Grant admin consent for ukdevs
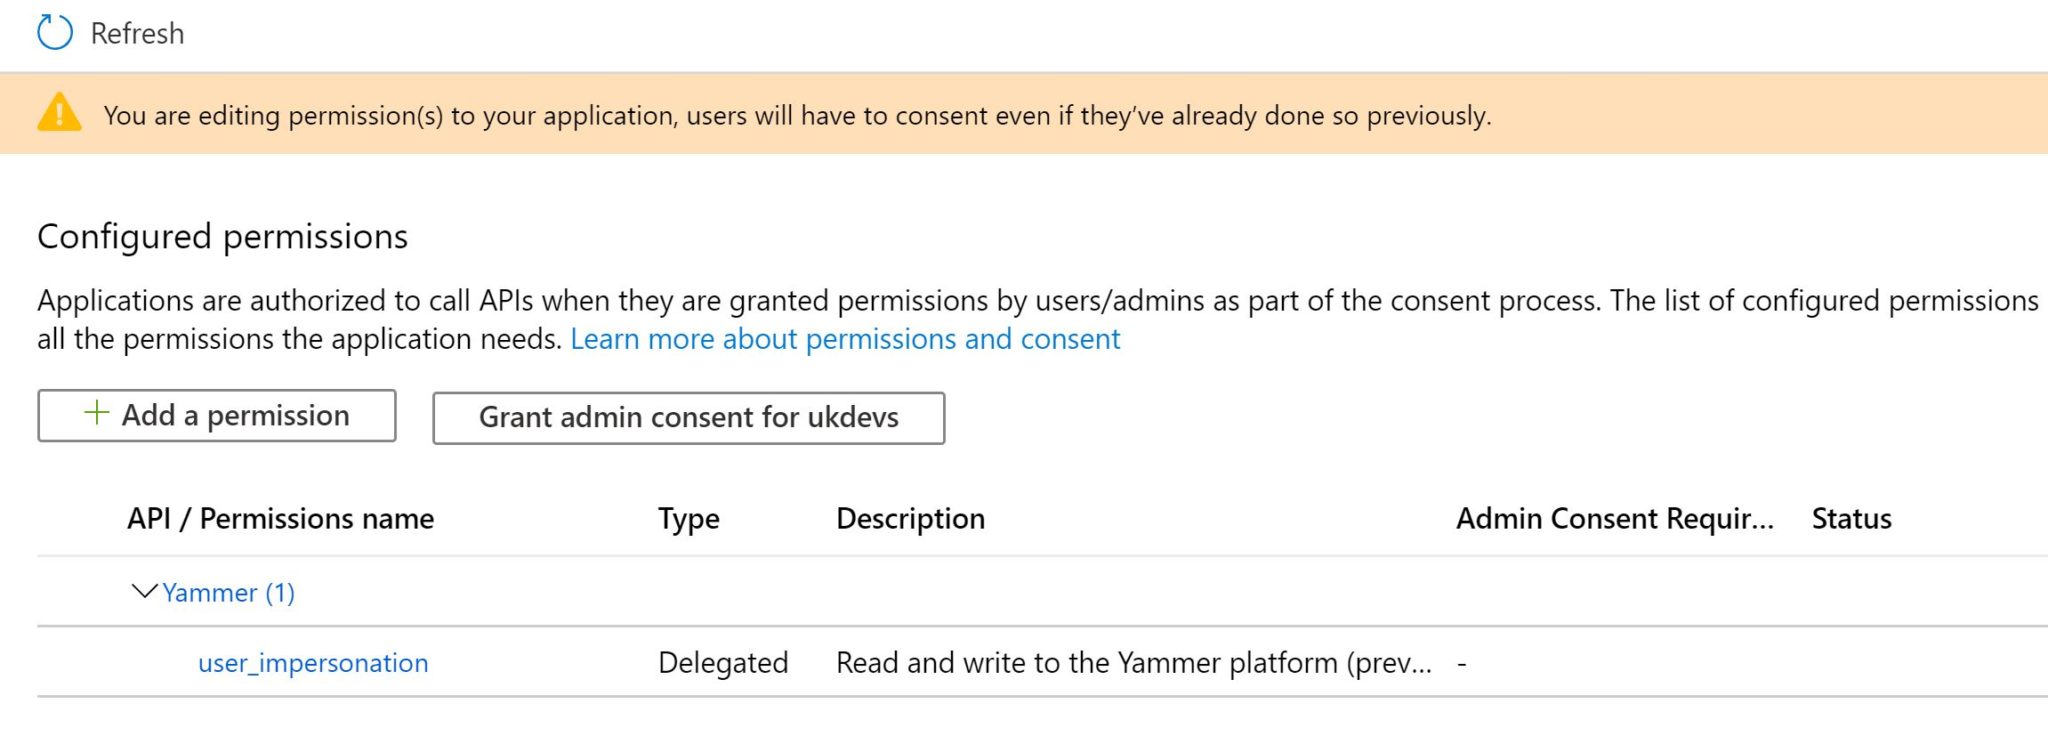 pyautogui.click(x=688, y=417)
